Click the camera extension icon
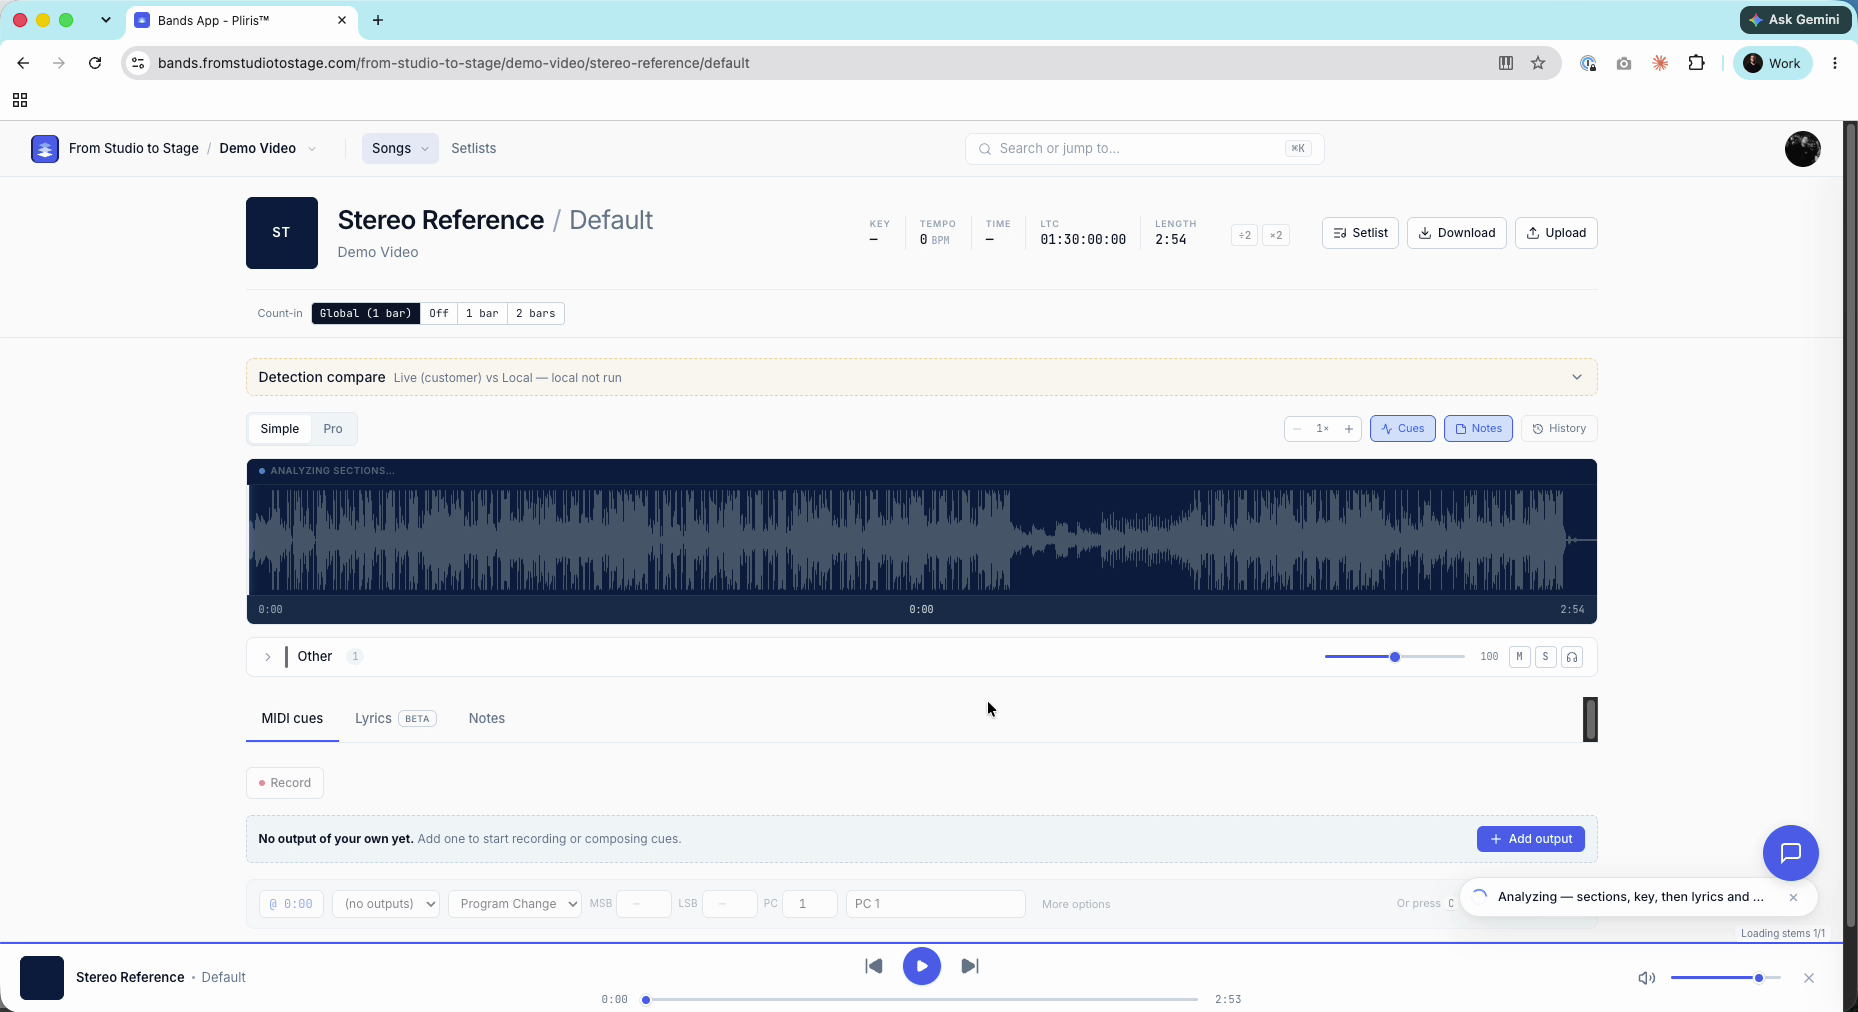Viewport: 1858px width, 1012px height. (x=1624, y=63)
